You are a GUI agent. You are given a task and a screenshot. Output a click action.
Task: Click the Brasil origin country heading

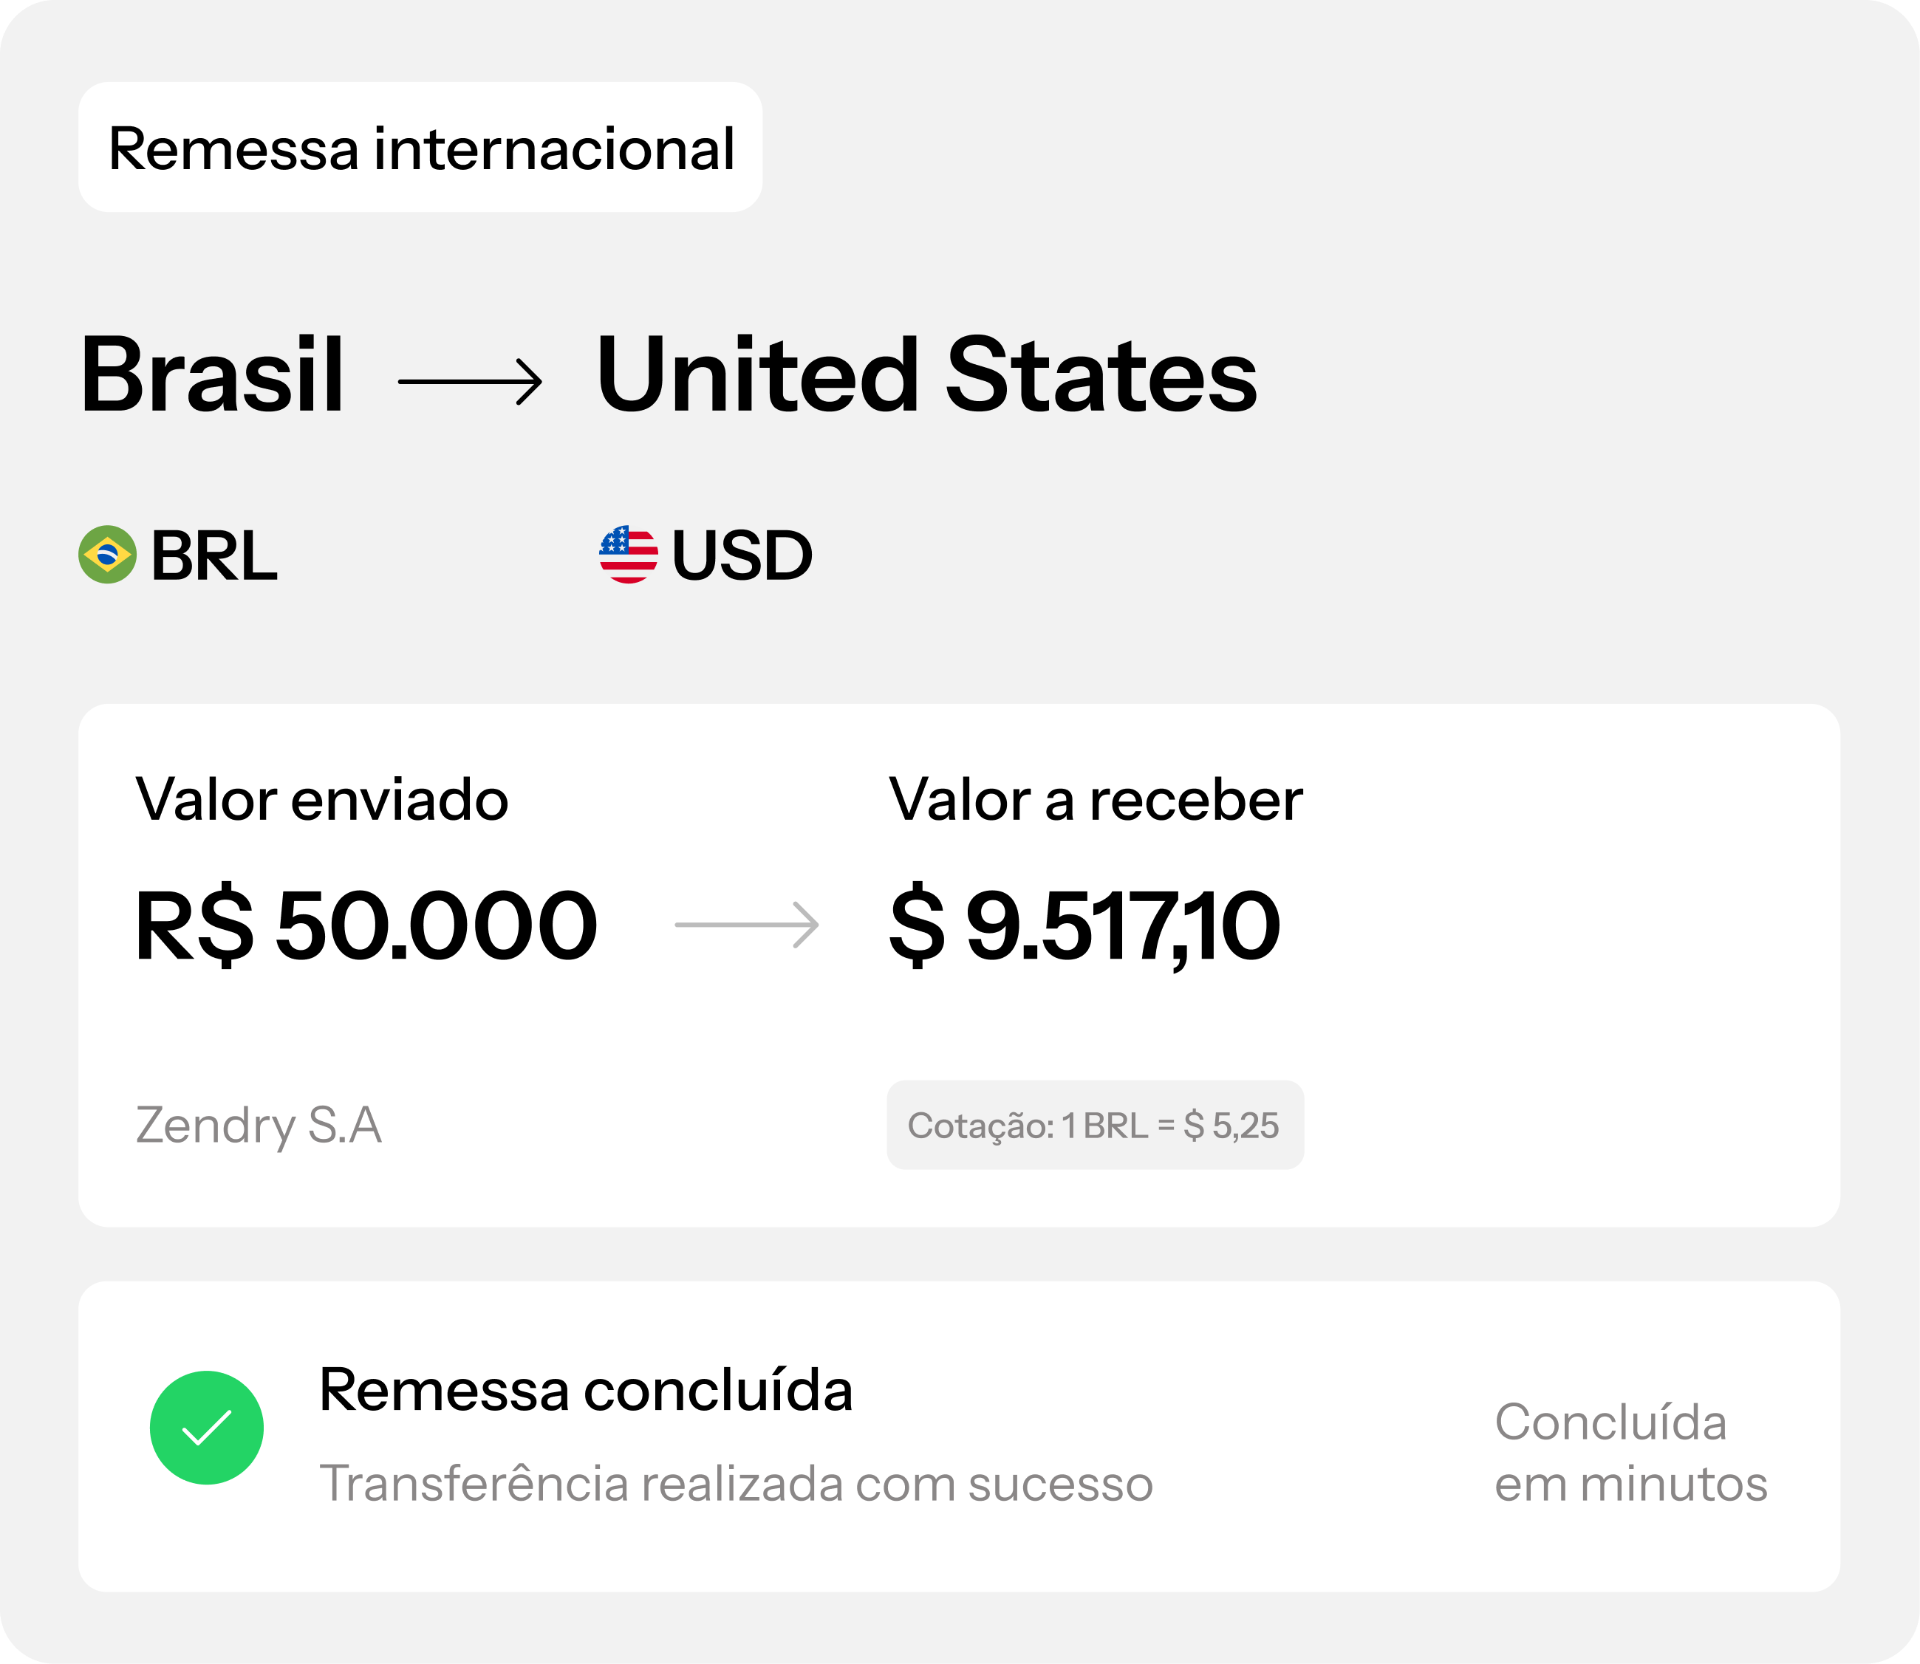coord(212,375)
